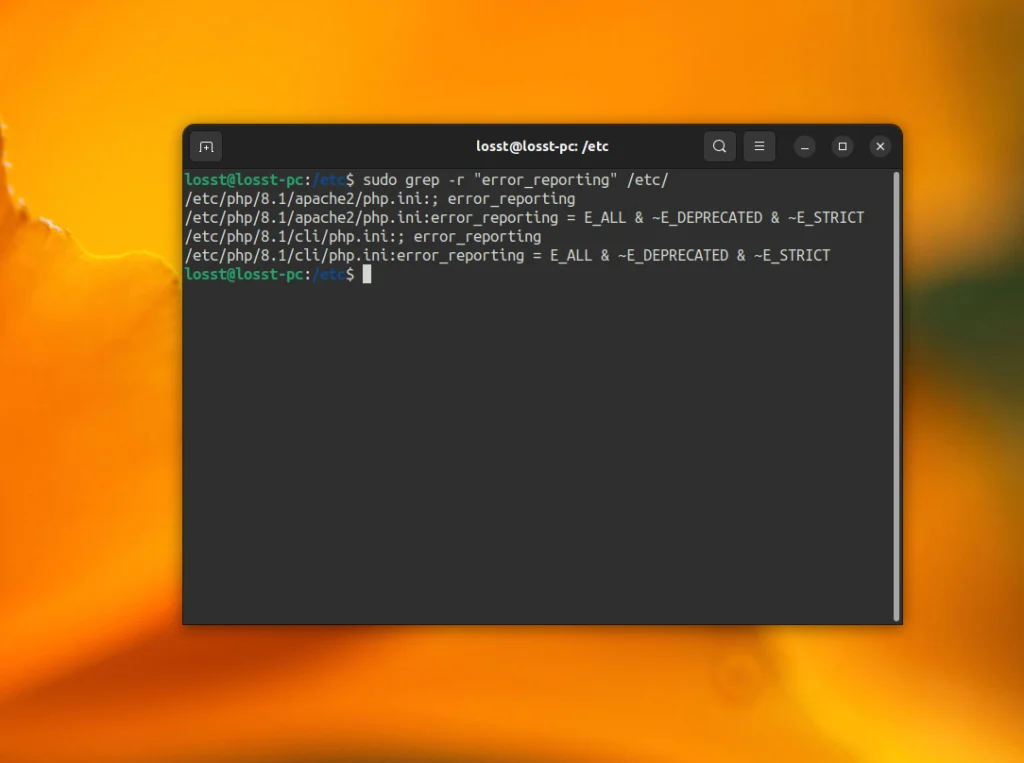Click the terminal vertical scrollbar
The width and height of the screenshot is (1024, 763).
point(897,396)
